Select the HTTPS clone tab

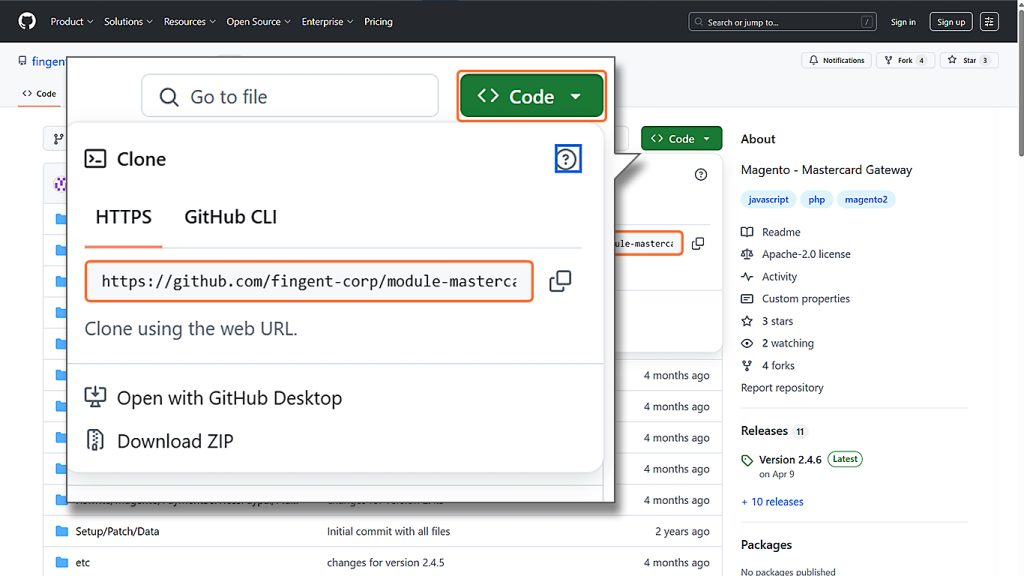(x=122, y=217)
